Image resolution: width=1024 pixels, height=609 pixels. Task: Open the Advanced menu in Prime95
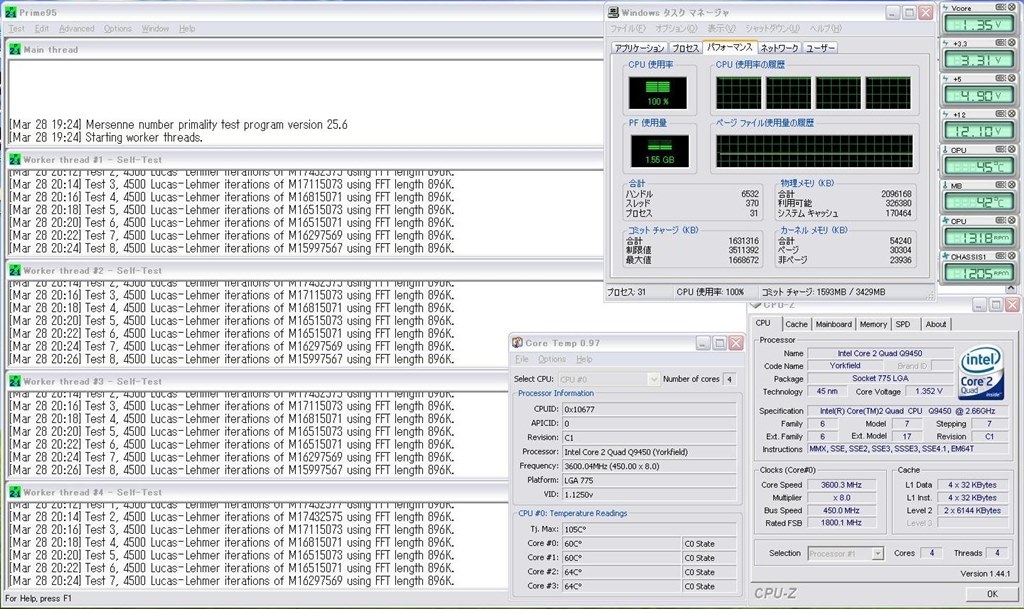pos(76,29)
